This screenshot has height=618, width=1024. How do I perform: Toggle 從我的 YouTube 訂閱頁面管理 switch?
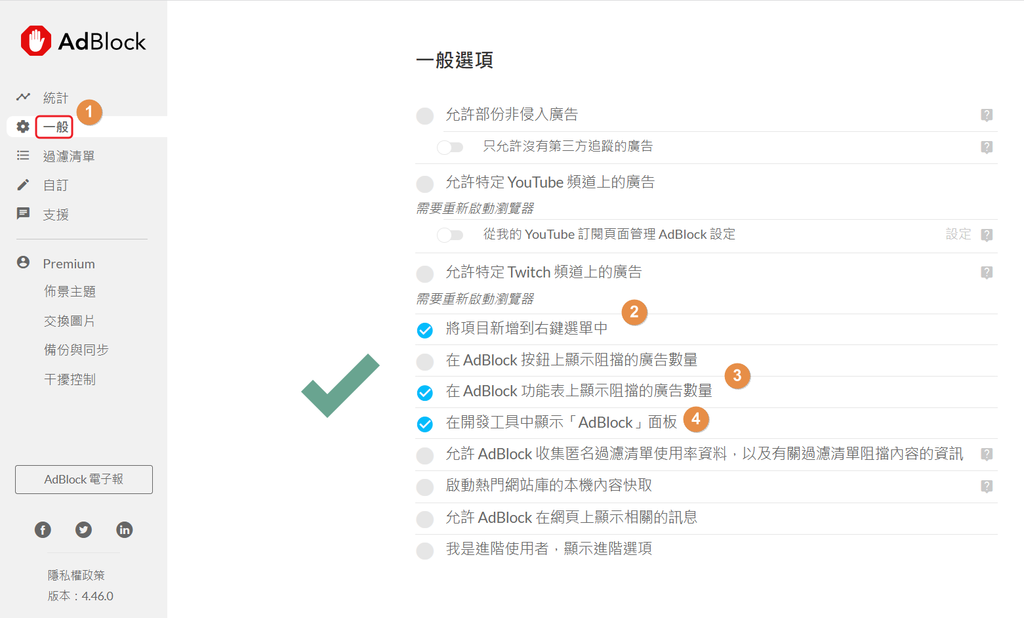[x=450, y=235]
